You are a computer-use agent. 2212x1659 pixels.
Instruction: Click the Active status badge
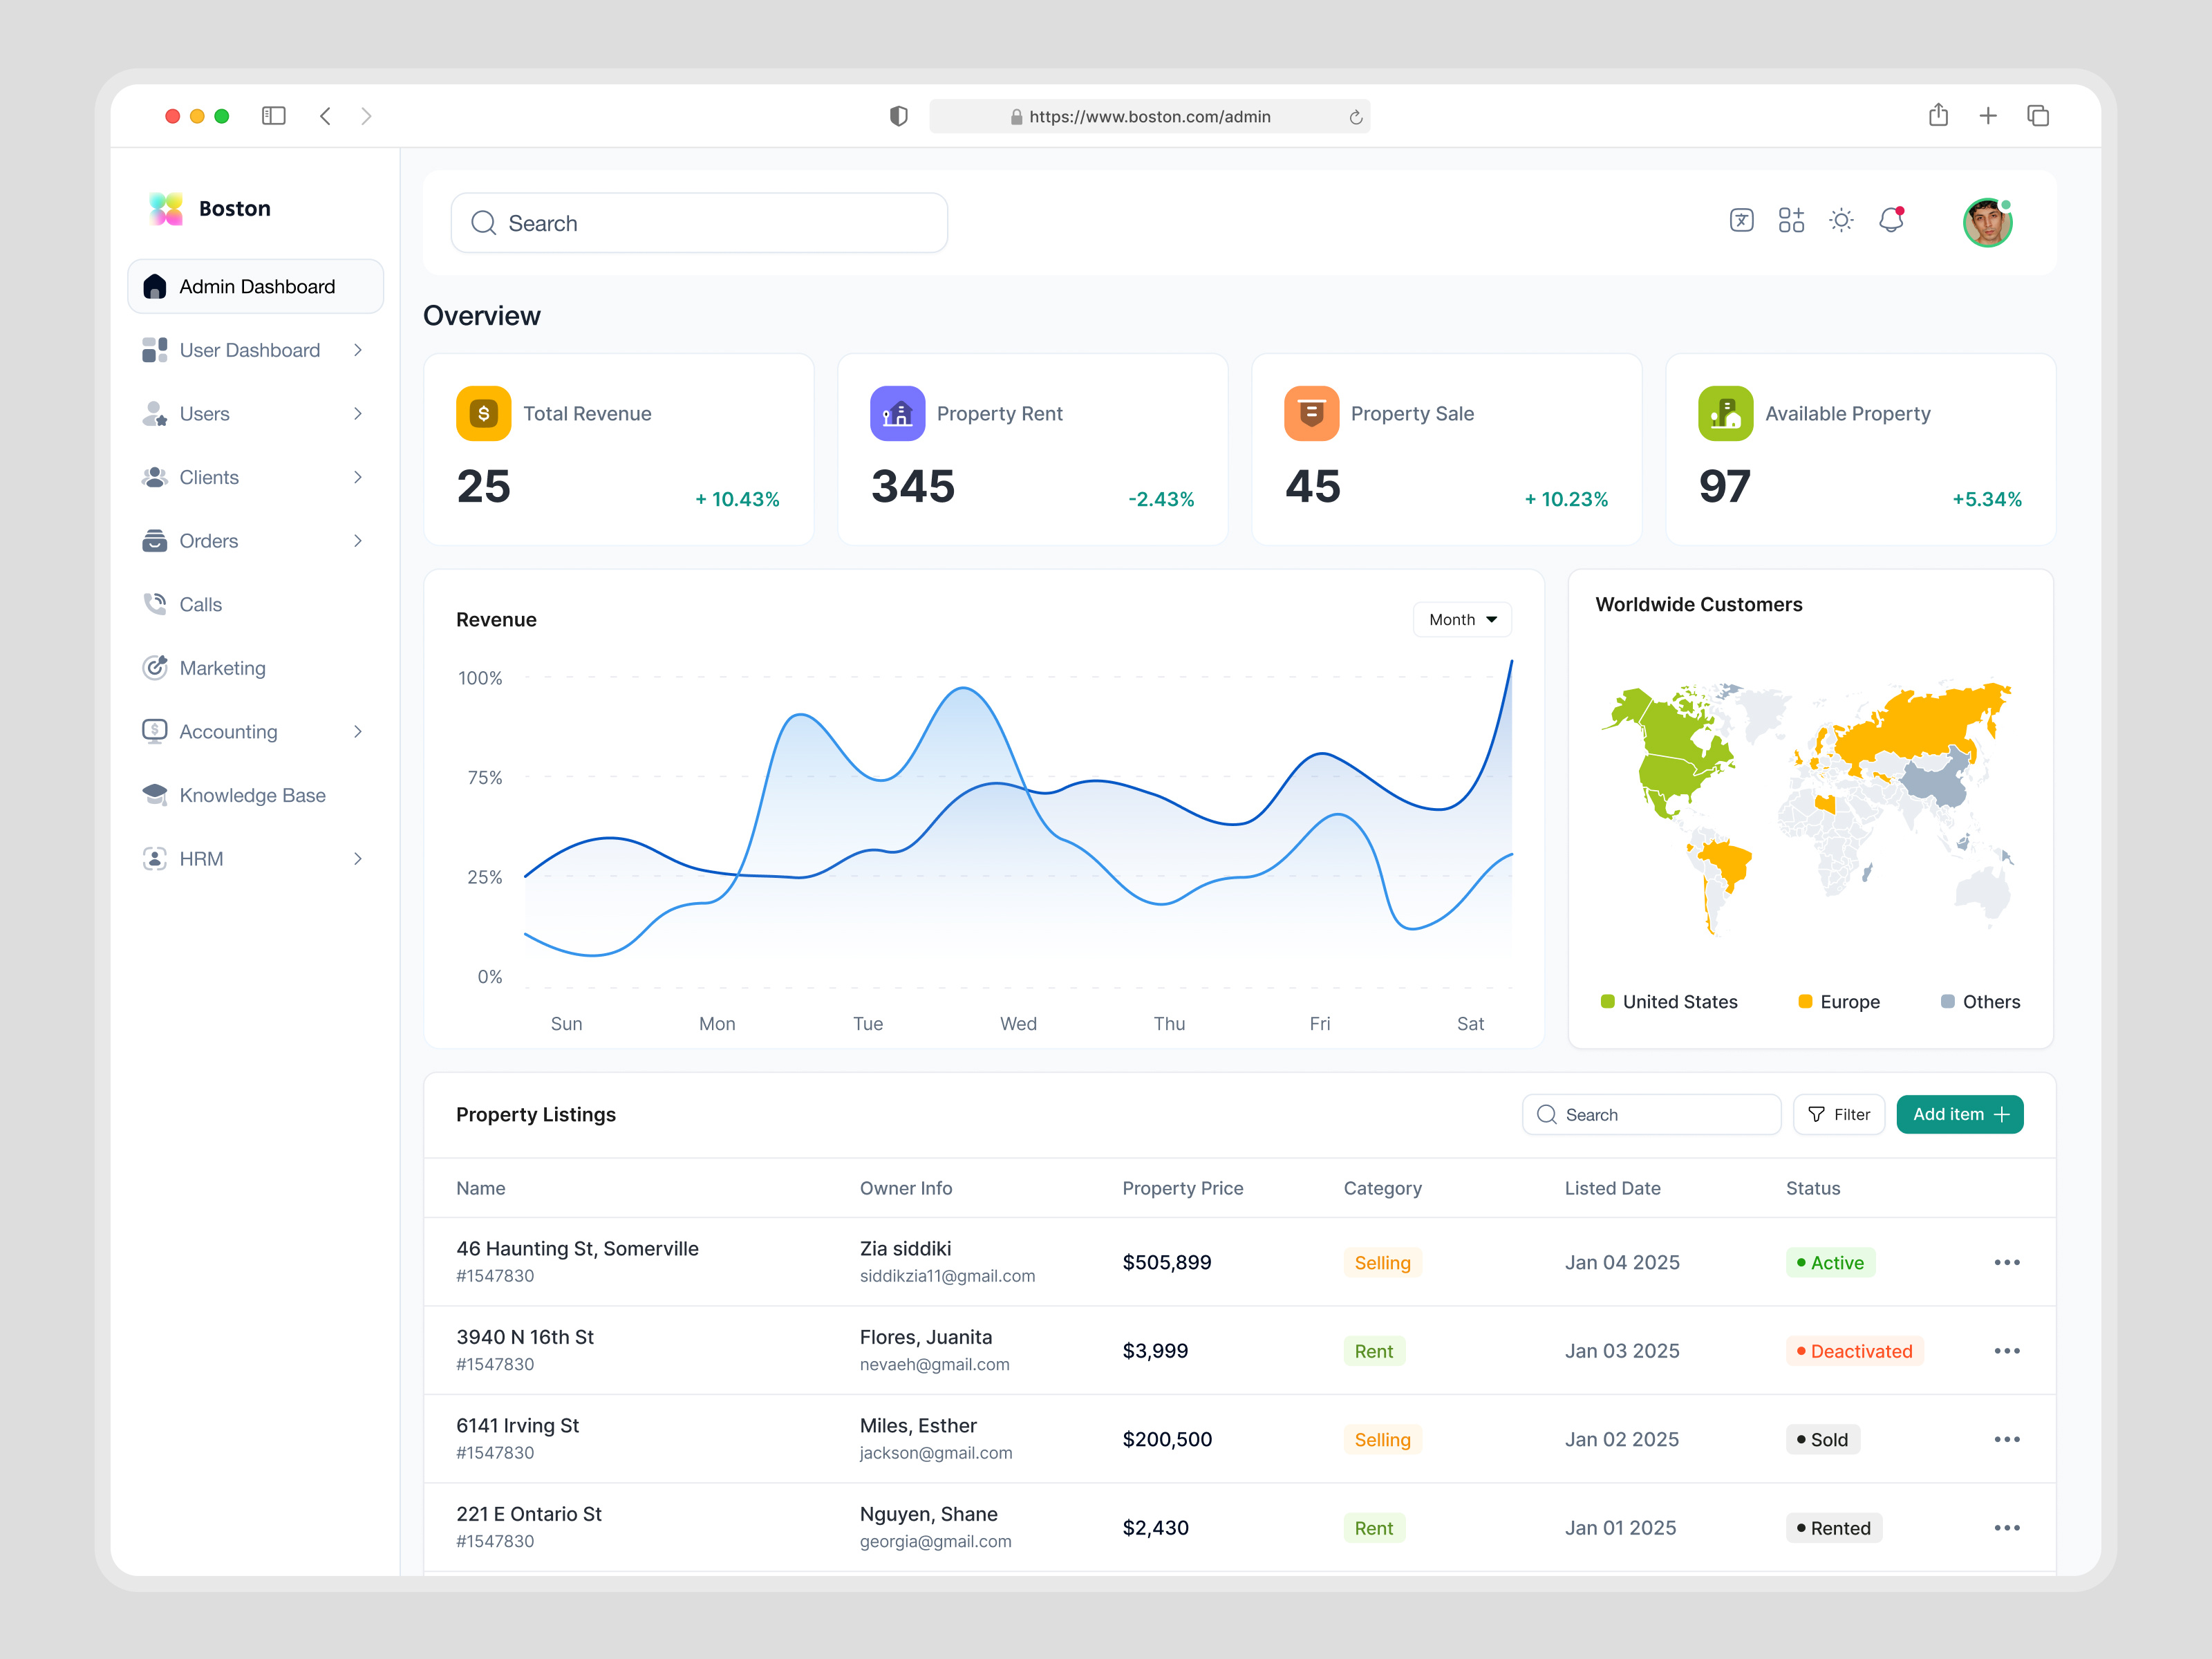pos(1830,1262)
